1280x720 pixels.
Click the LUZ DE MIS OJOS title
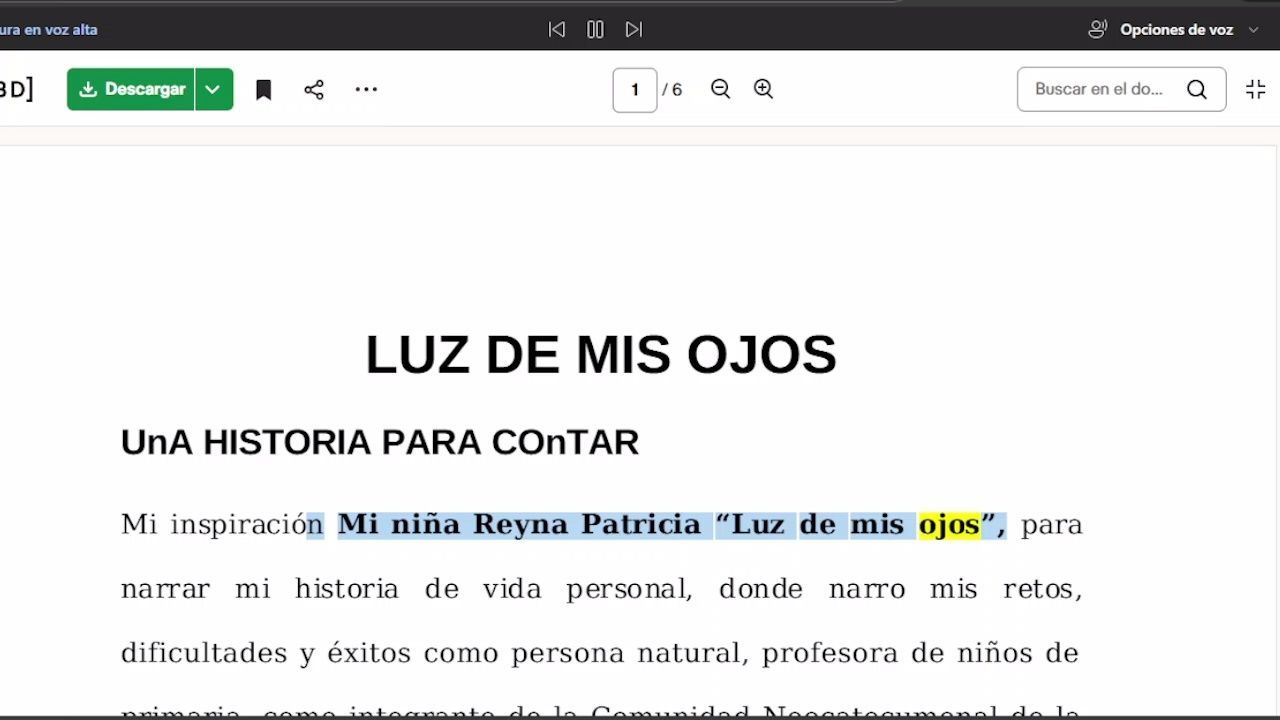coord(600,355)
